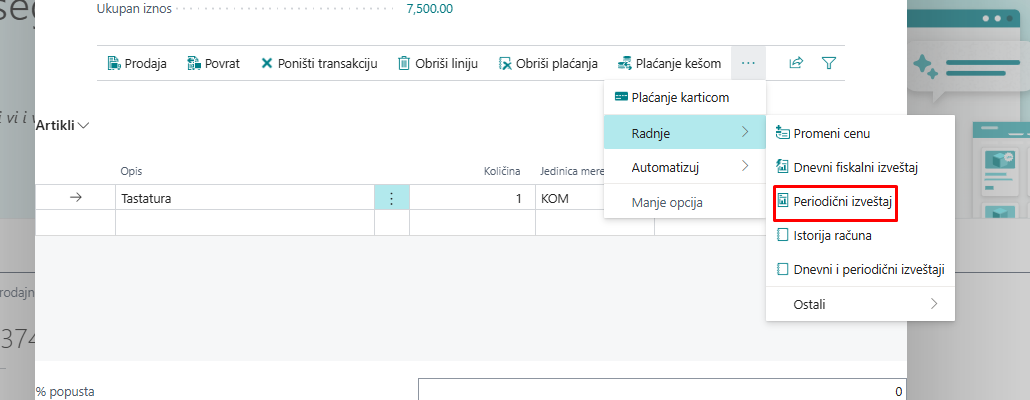Expand the Ostali submenu
This screenshot has height=400, width=1030.
[860, 303]
